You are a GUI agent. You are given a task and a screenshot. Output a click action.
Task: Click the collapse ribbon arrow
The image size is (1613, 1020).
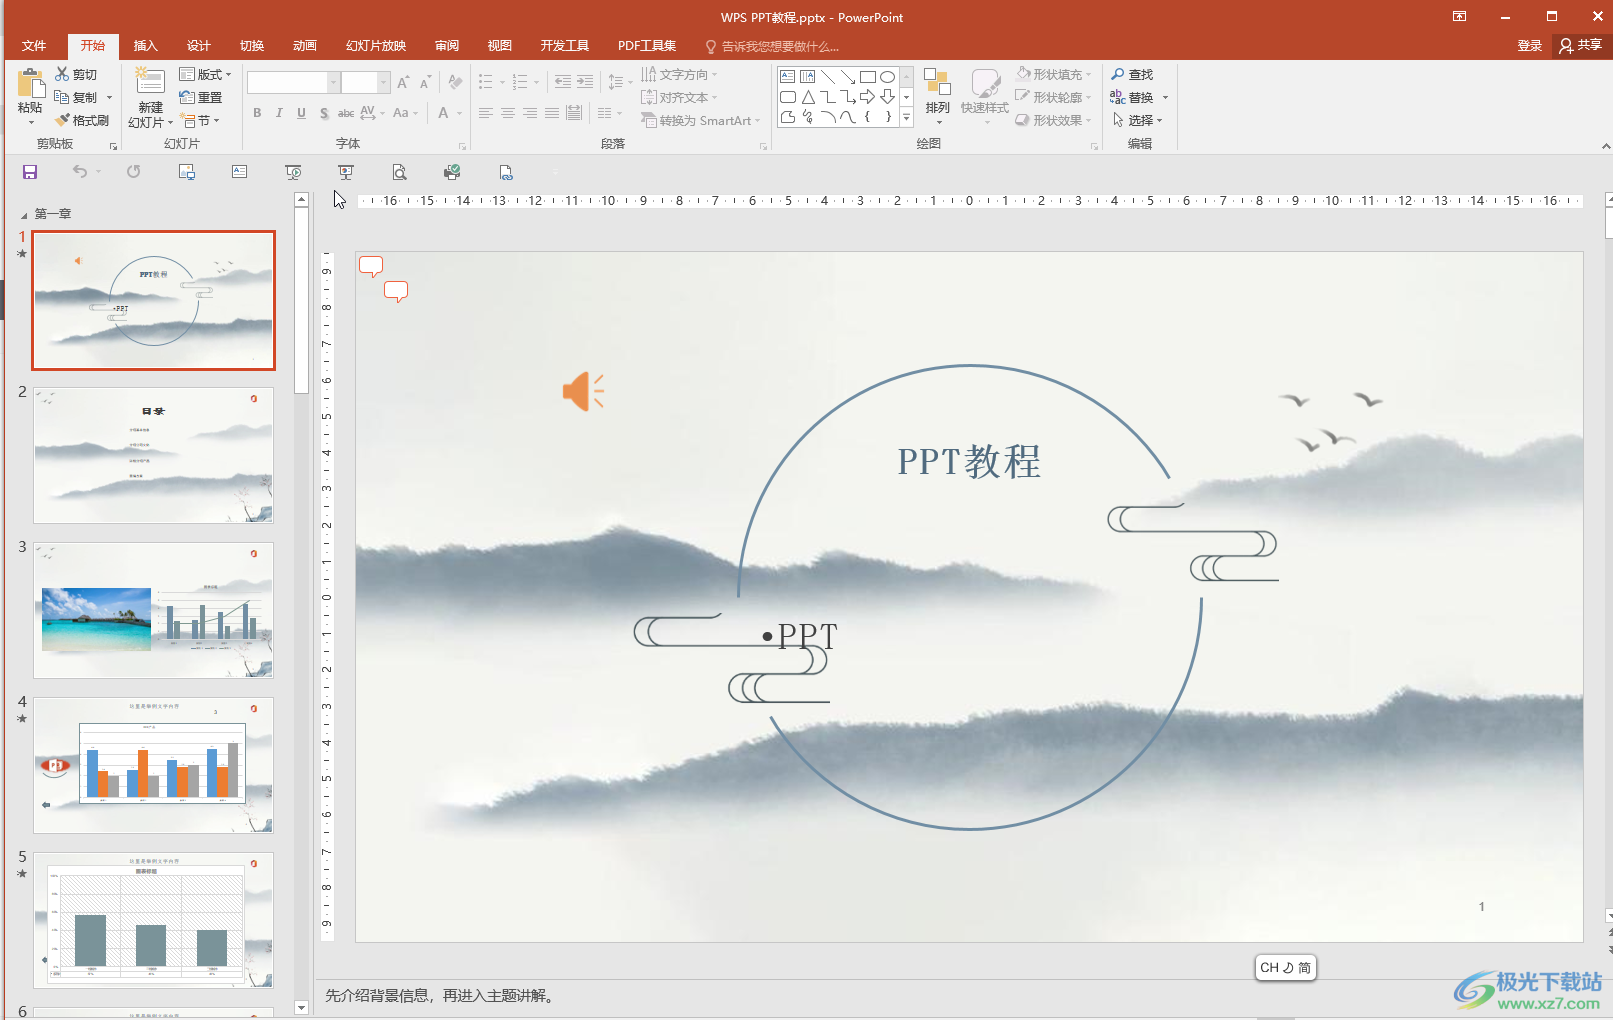coord(1606,146)
